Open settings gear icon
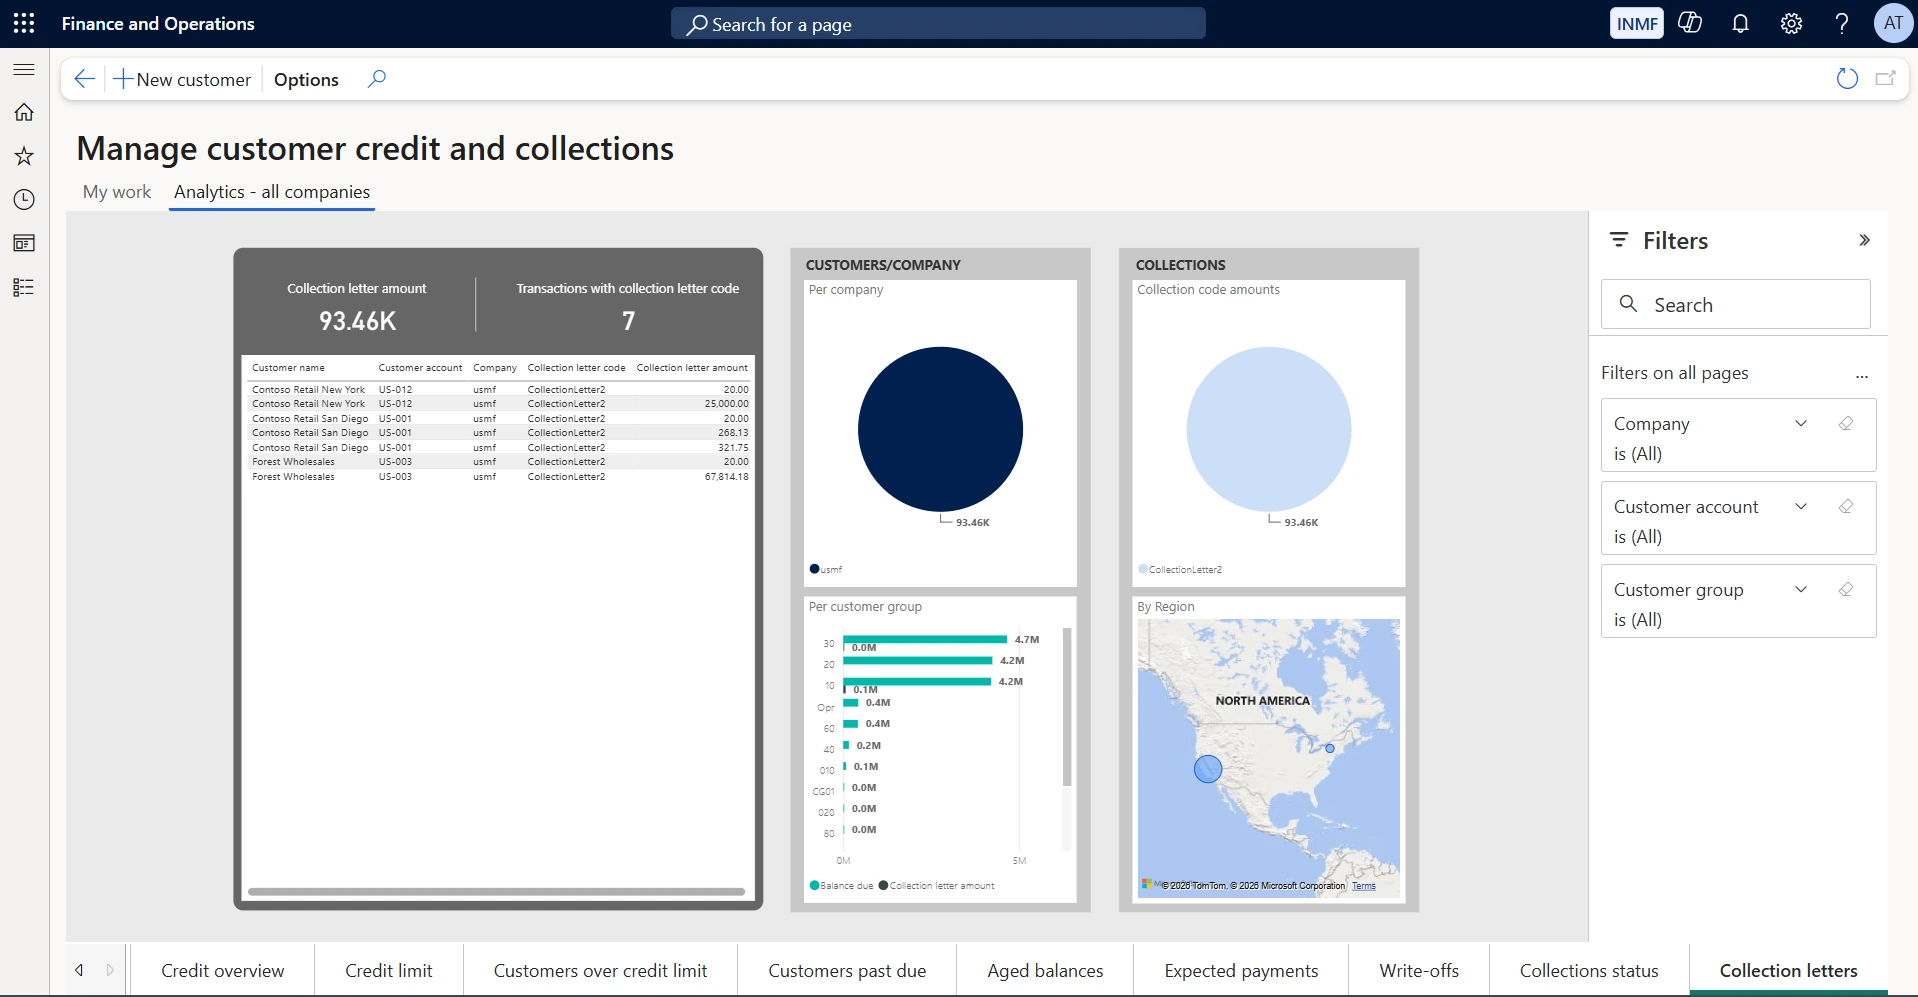This screenshot has height=997, width=1918. [1791, 23]
